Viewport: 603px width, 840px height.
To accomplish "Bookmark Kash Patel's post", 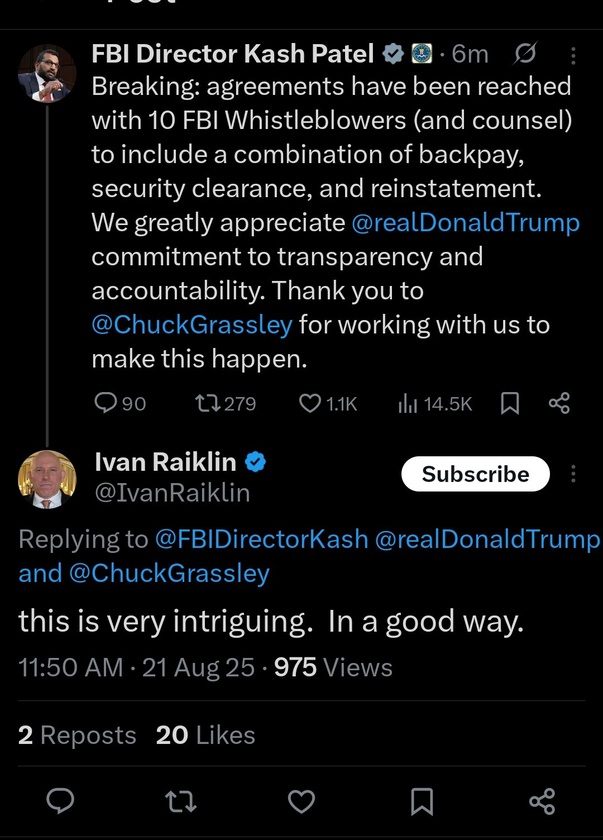I will [509, 403].
